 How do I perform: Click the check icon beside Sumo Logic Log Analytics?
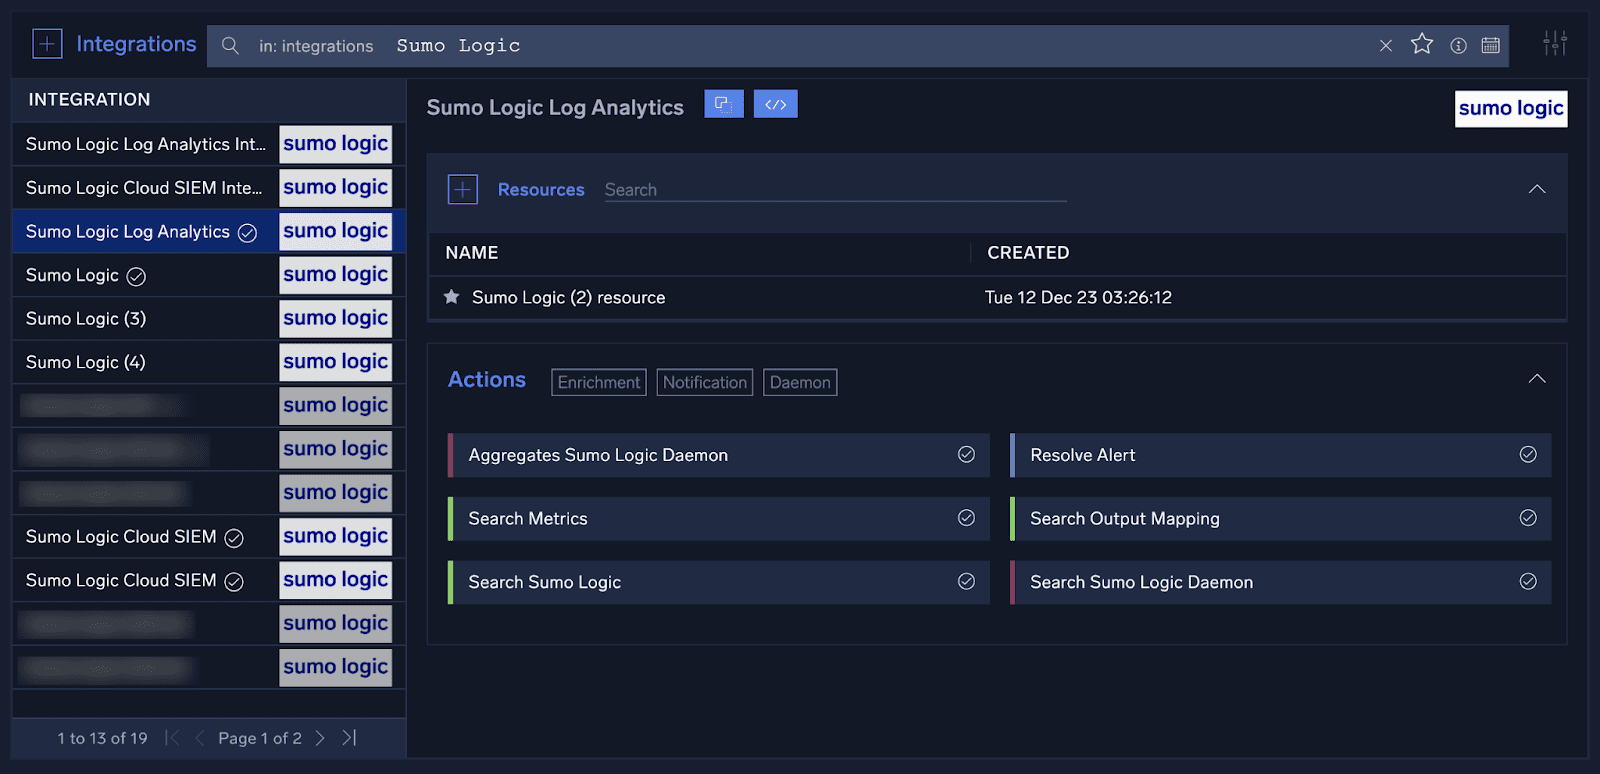pyautogui.click(x=247, y=232)
